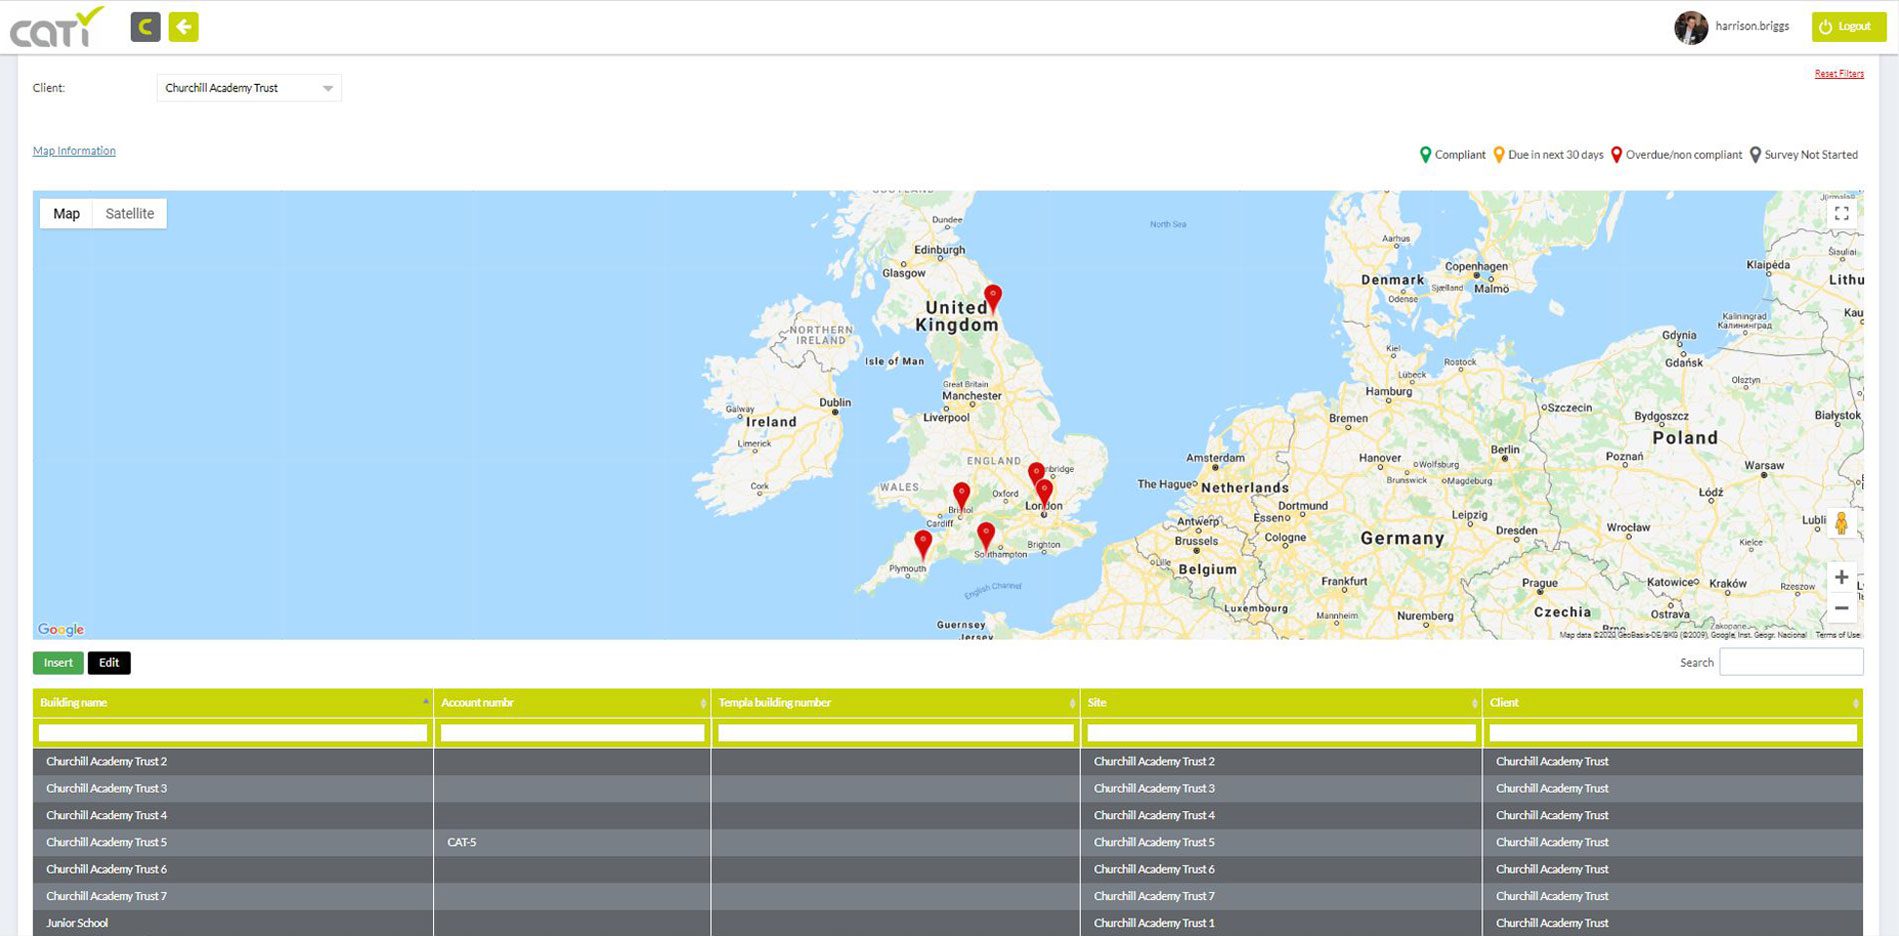Switch to Map view tab
The image size is (1899, 936).
click(66, 214)
